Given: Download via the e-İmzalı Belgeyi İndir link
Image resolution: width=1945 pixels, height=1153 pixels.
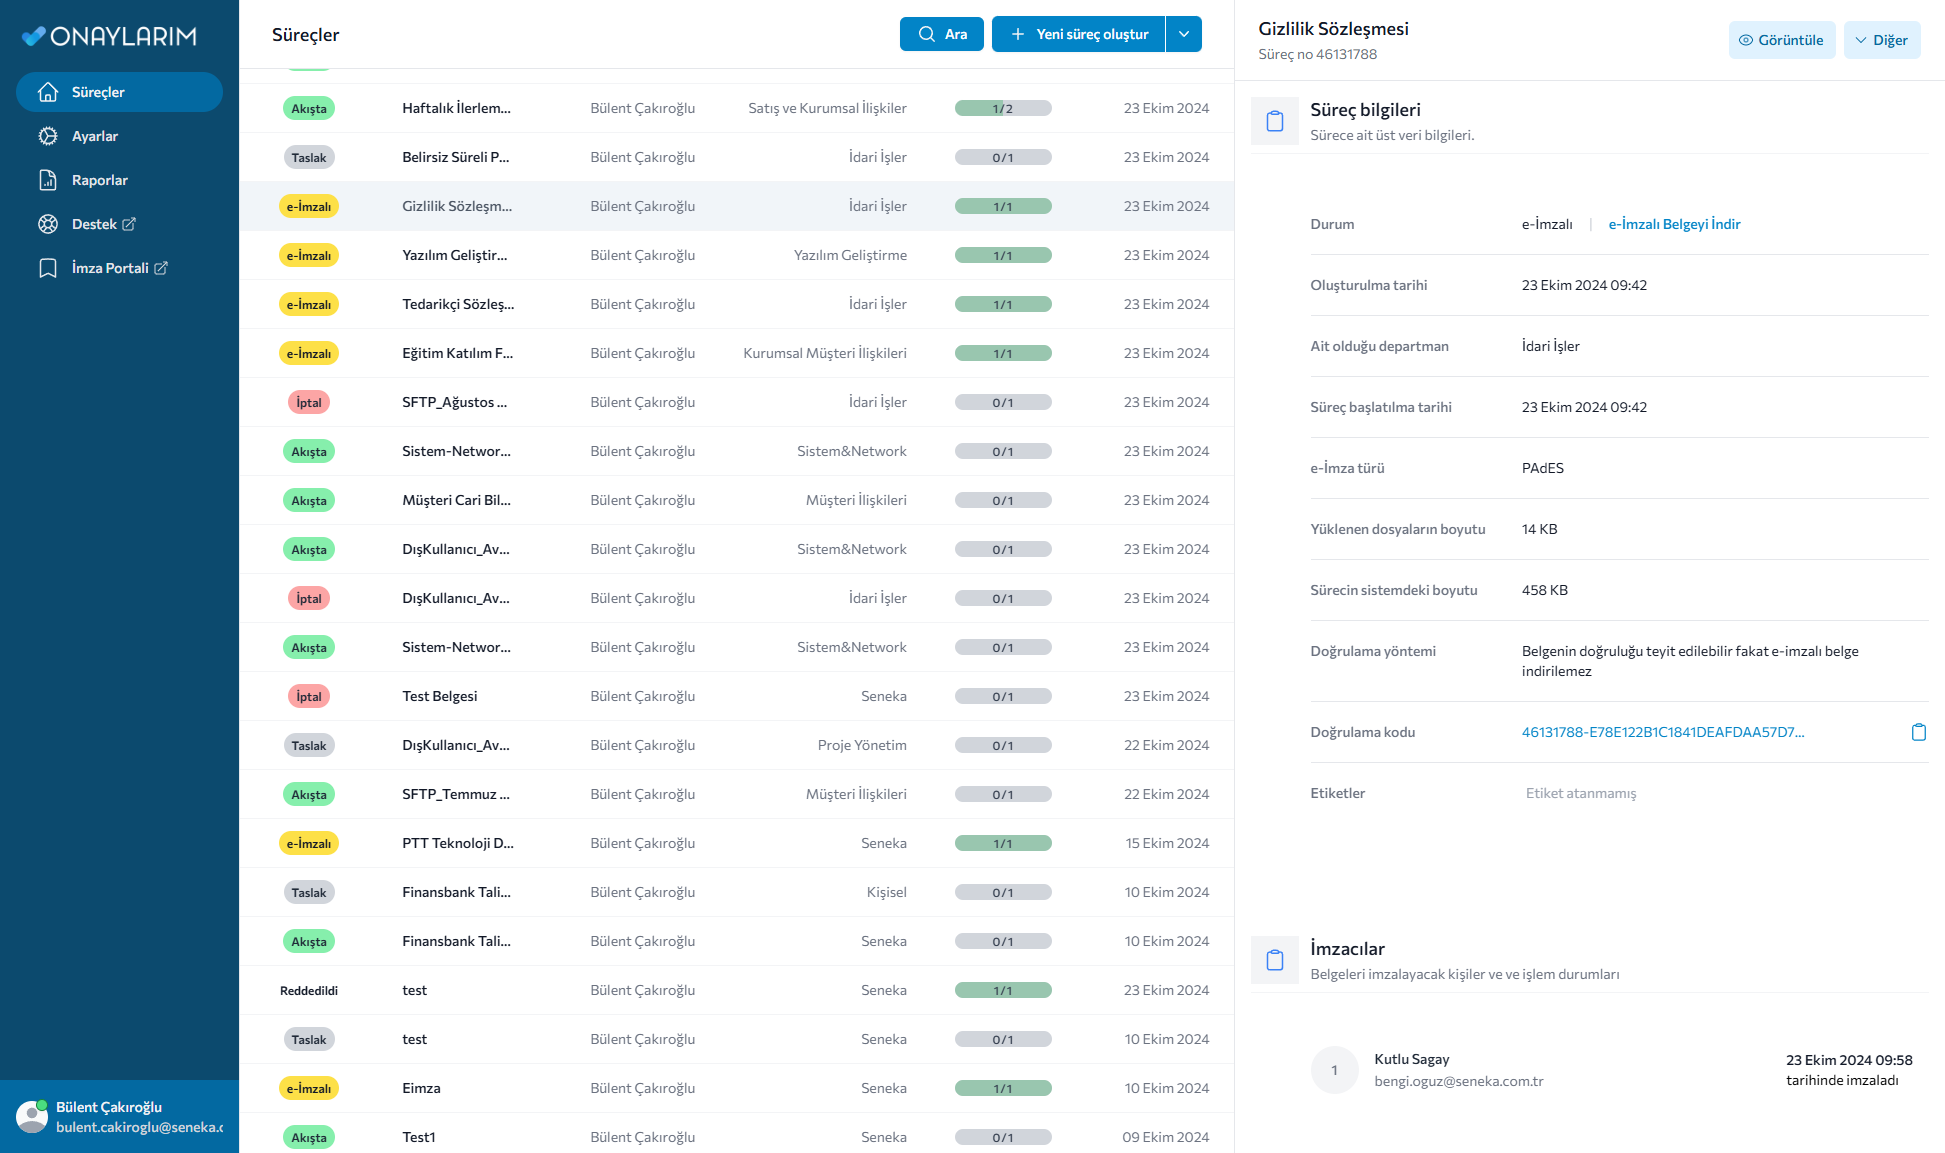Looking at the screenshot, I should [1674, 224].
